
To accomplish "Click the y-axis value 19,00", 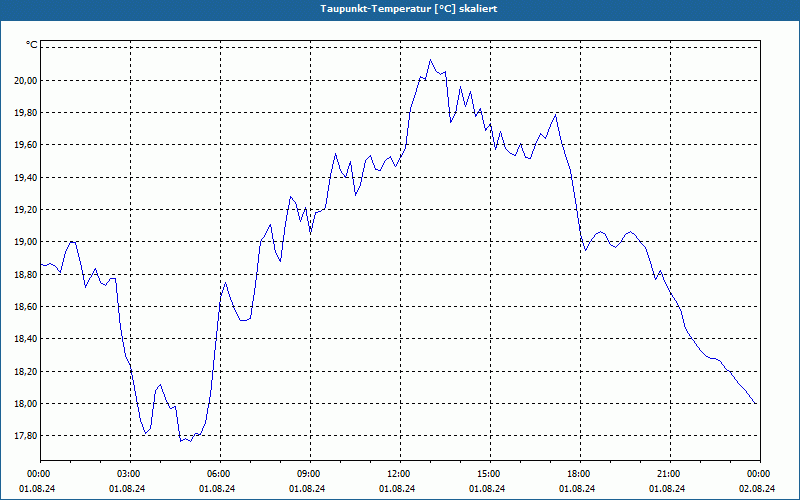I will click(25, 242).
